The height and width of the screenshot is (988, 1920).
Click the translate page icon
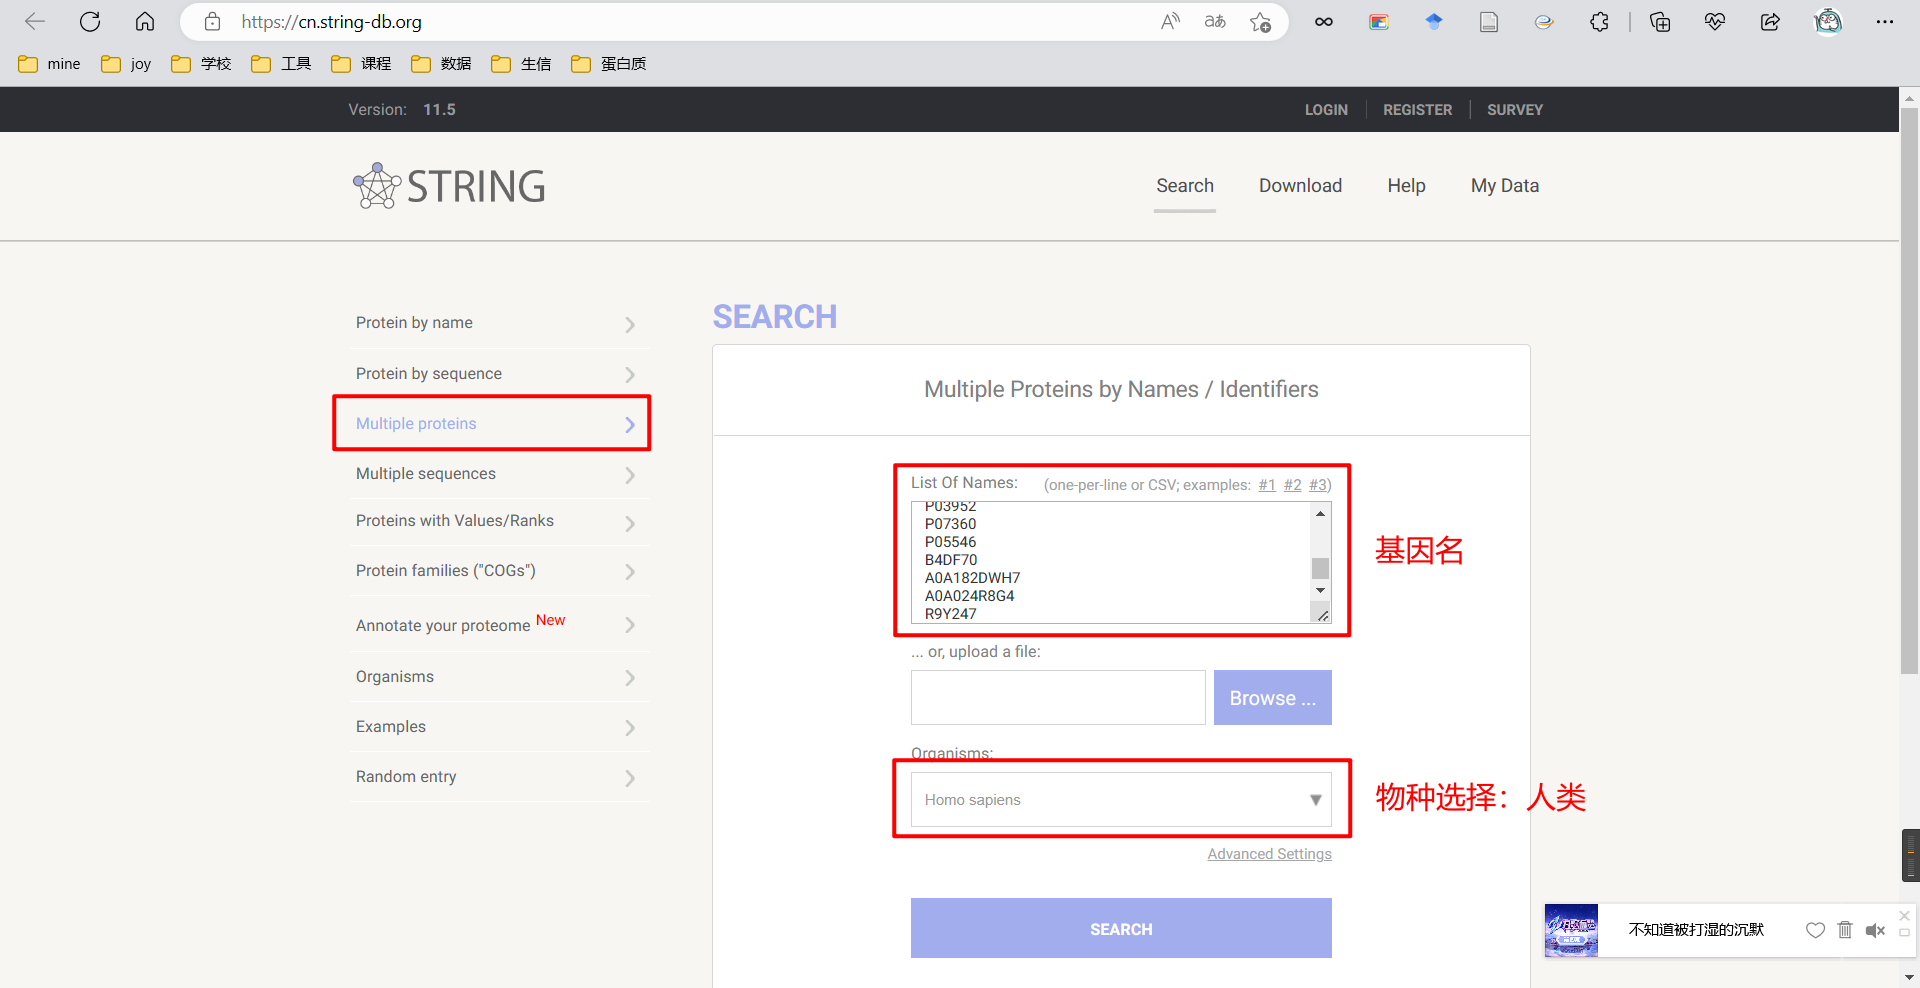point(1215,21)
